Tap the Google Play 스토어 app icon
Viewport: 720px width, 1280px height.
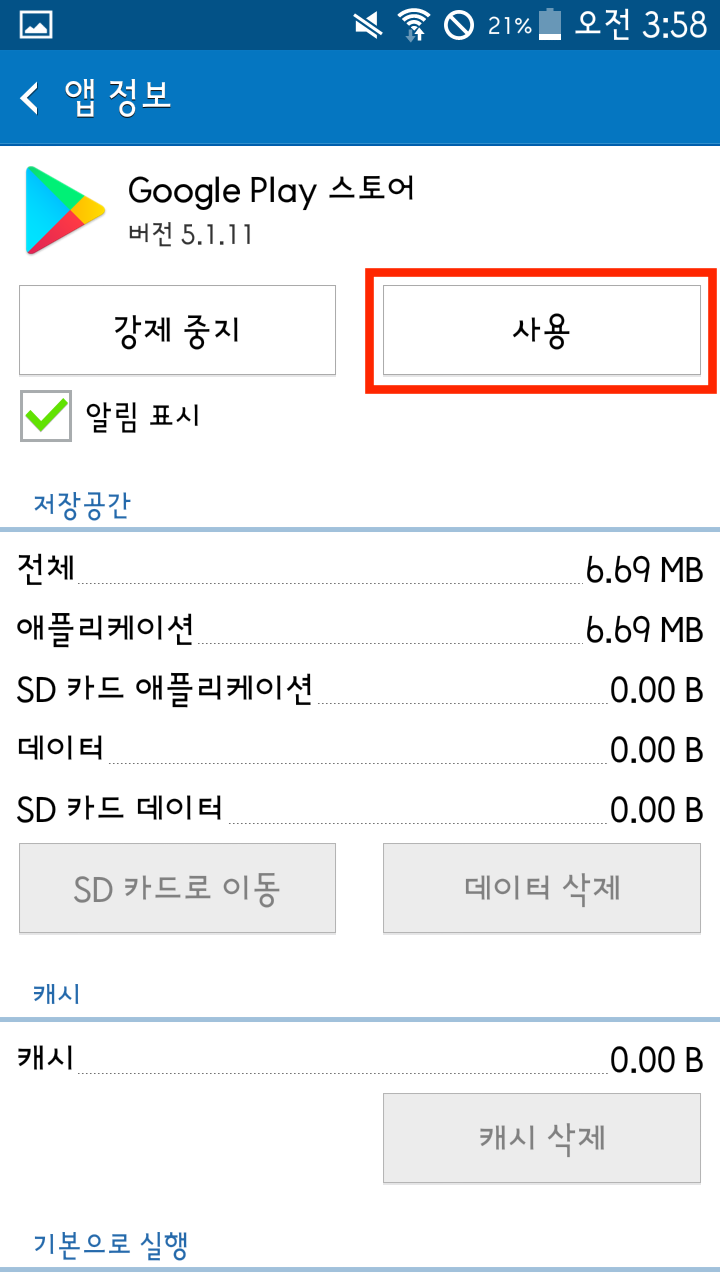pyautogui.click(x=65, y=210)
